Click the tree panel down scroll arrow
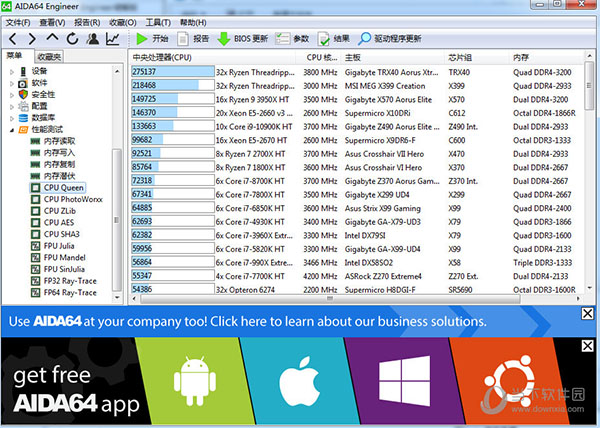Screen dimensions: 600x428 tap(117, 297)
